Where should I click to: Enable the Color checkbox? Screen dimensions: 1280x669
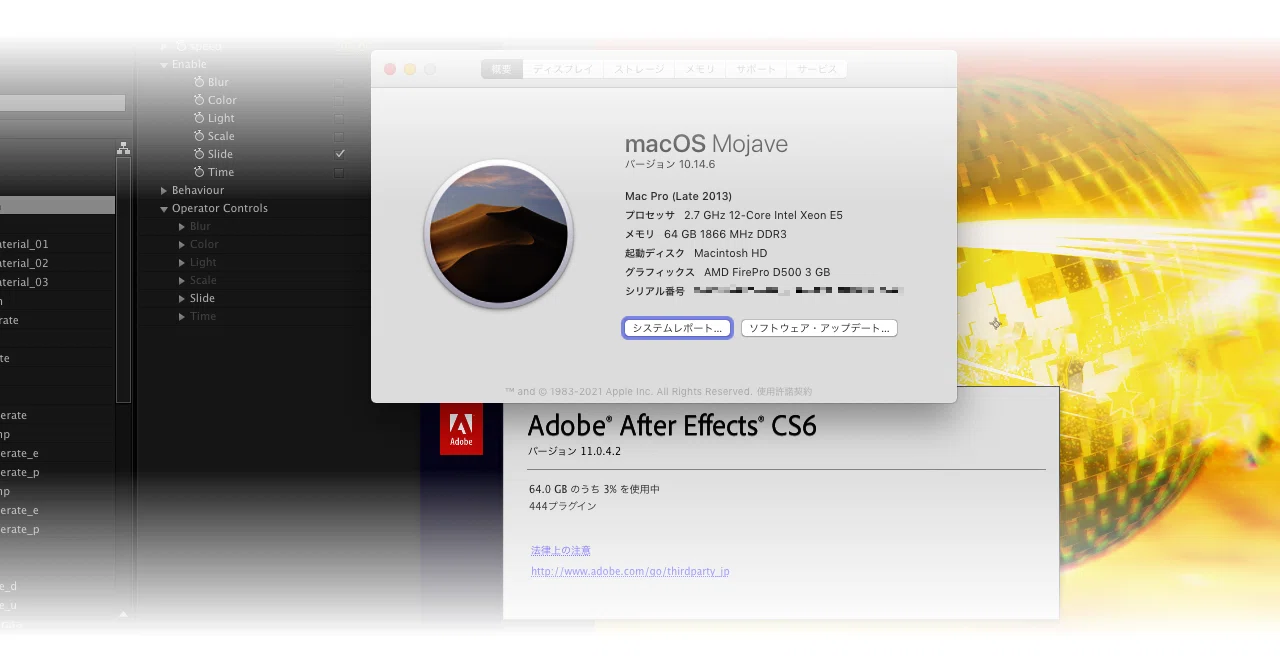click(x=339, y=100)
